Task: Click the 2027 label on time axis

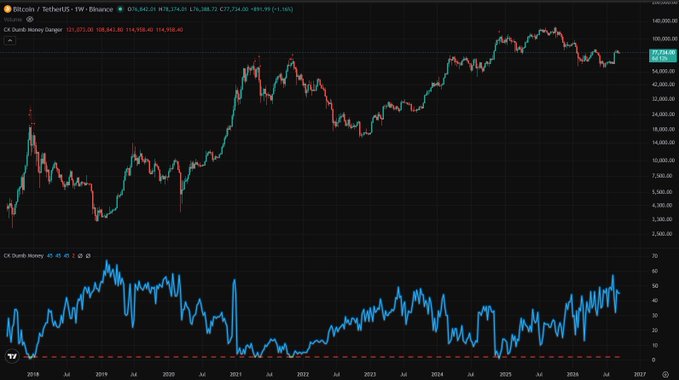Action: (640, 374)
